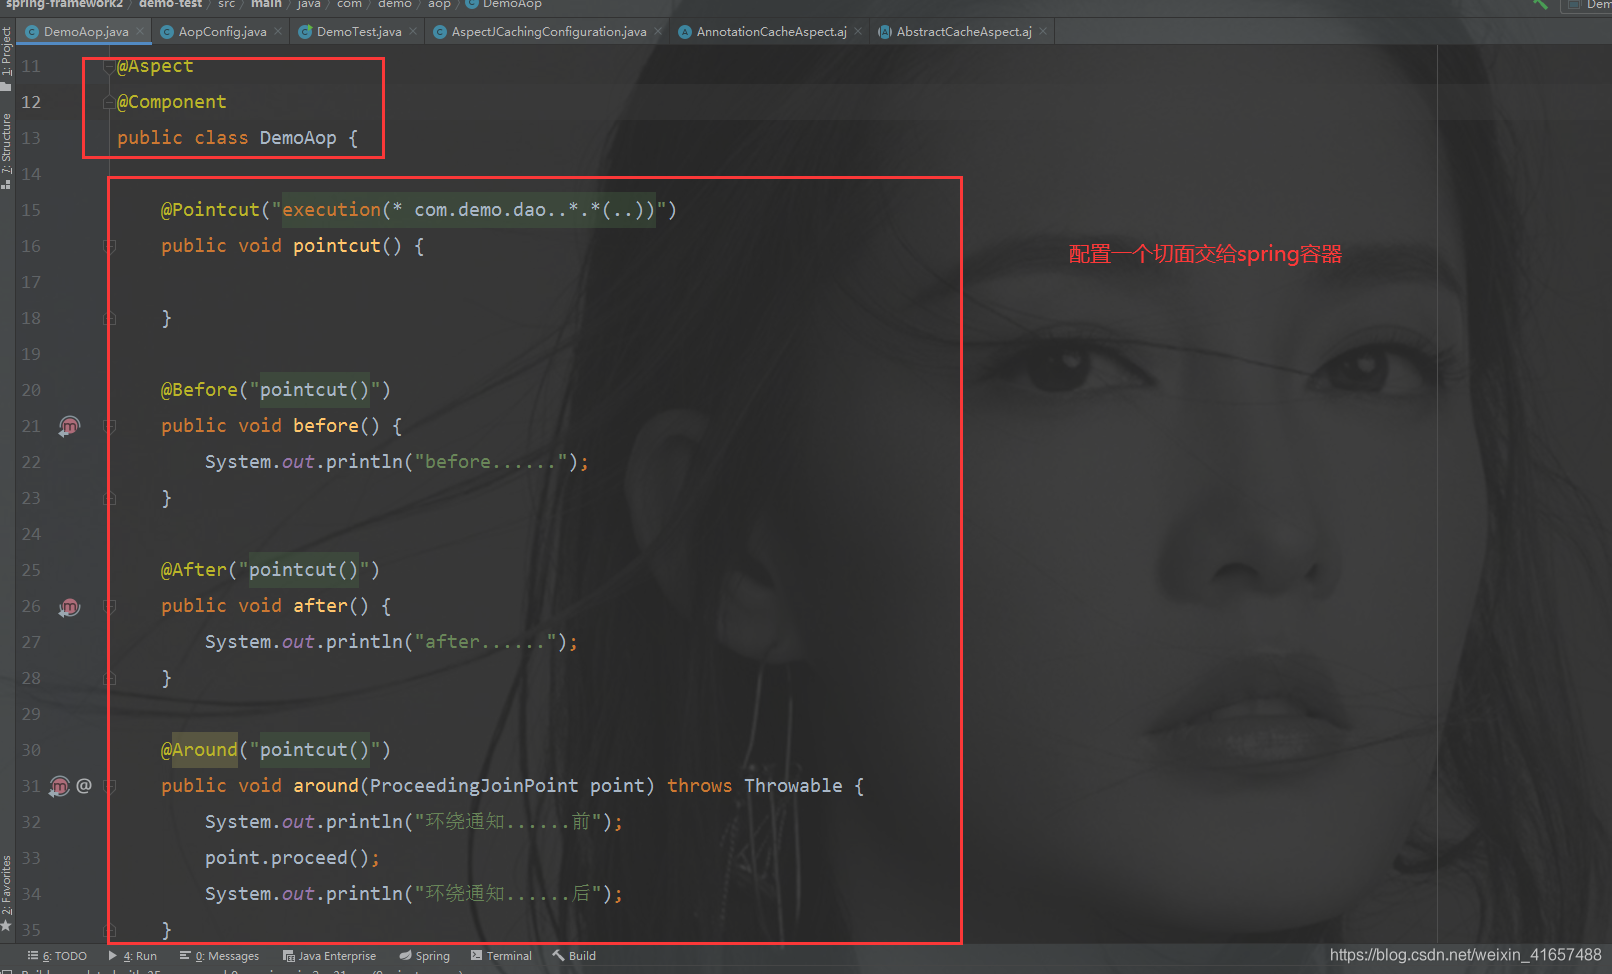Screen dimensions: 1612x974
Task: Click the aop breadcrumb segment
Action: pos(439,4)
